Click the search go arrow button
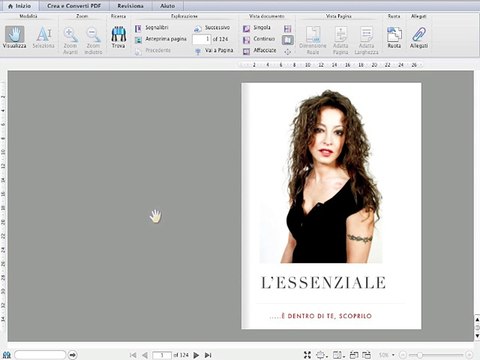 click(x=73, y=355)
